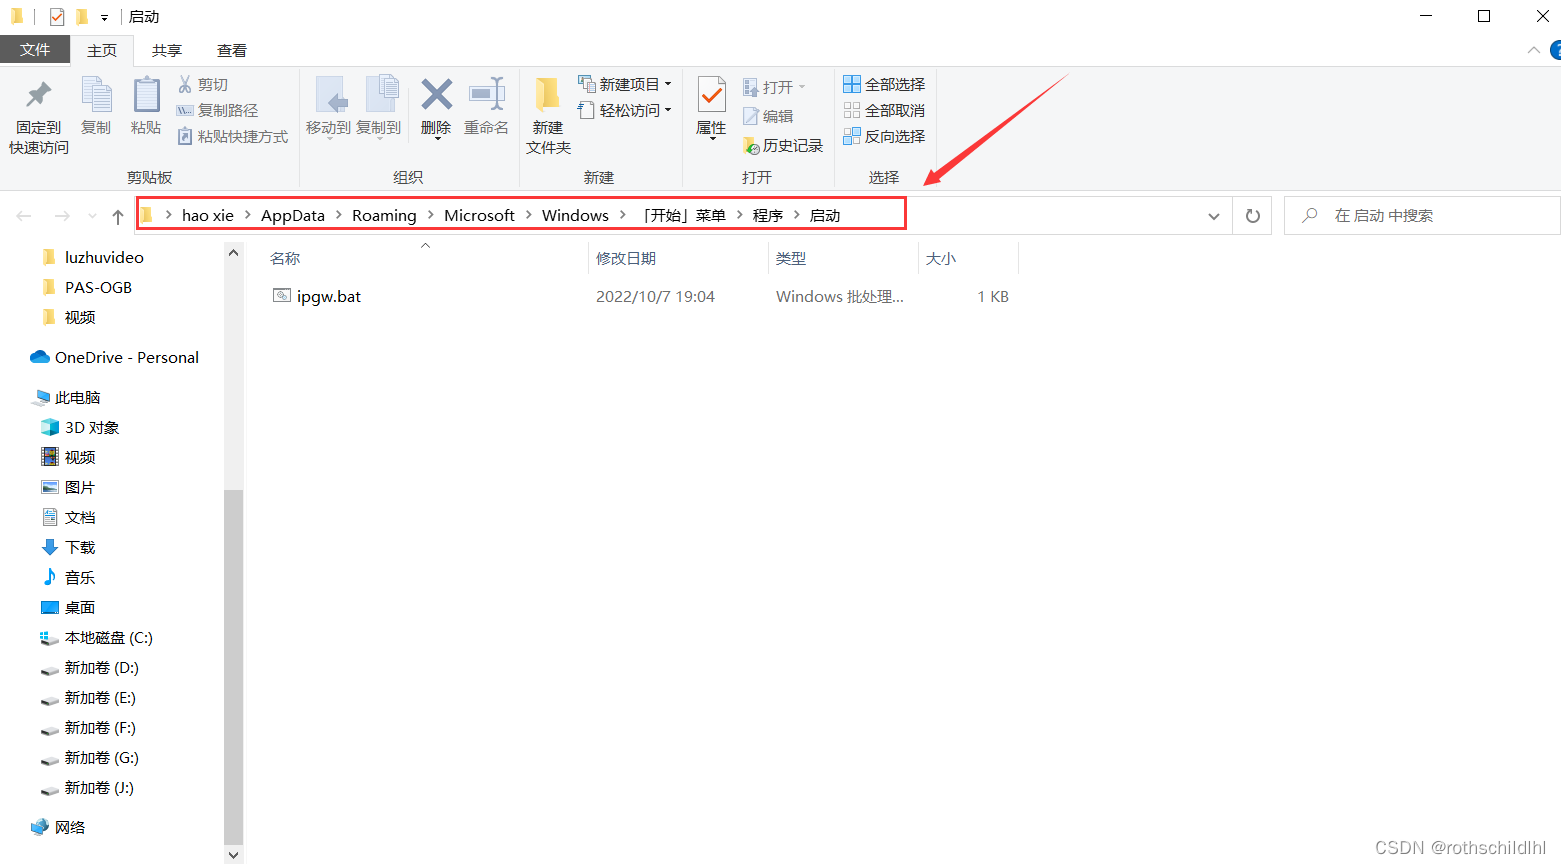Click the title bar properties checkmark icon
The height and width of the screenshot is (864, 1561).
click(57, 16)
